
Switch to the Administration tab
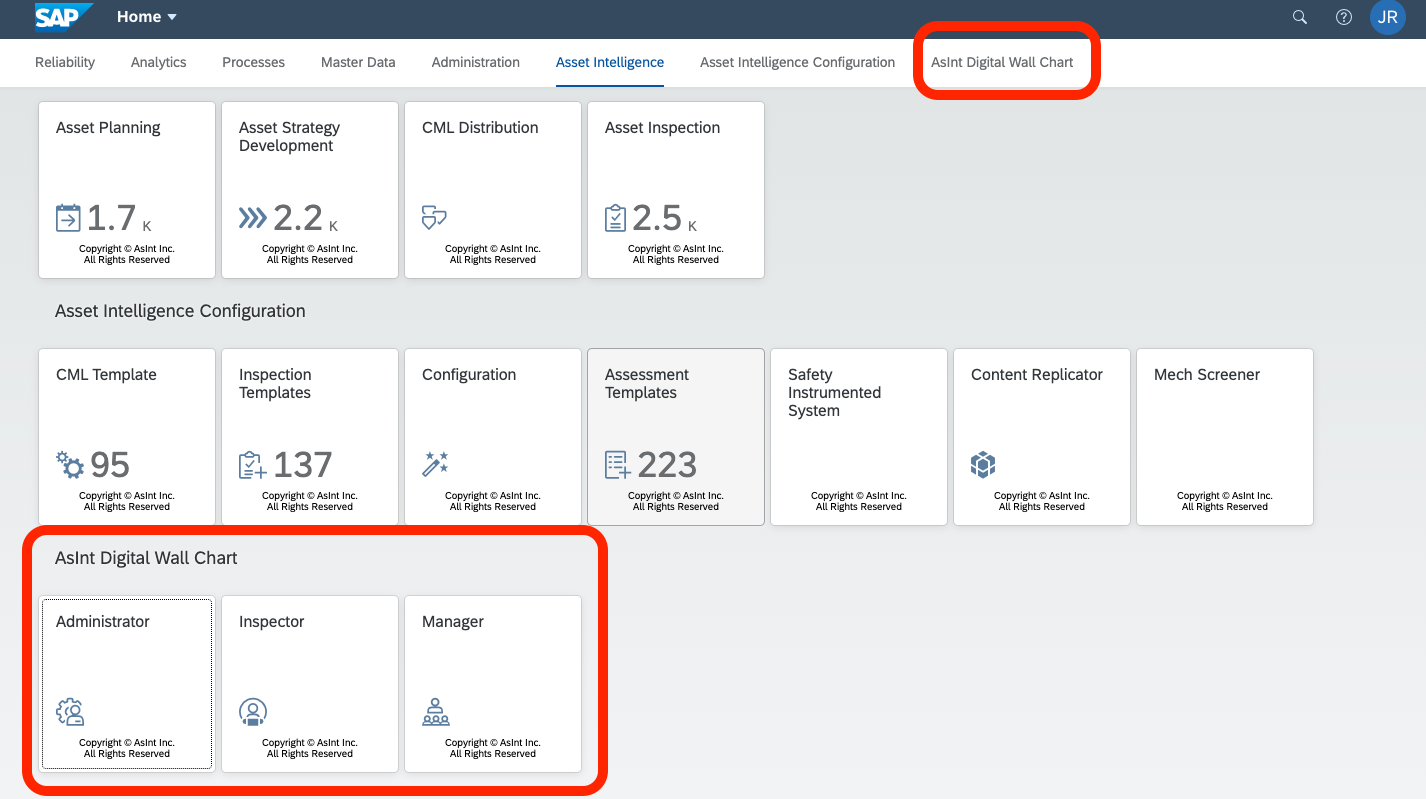pyautogui.click(x=476, y=62)
